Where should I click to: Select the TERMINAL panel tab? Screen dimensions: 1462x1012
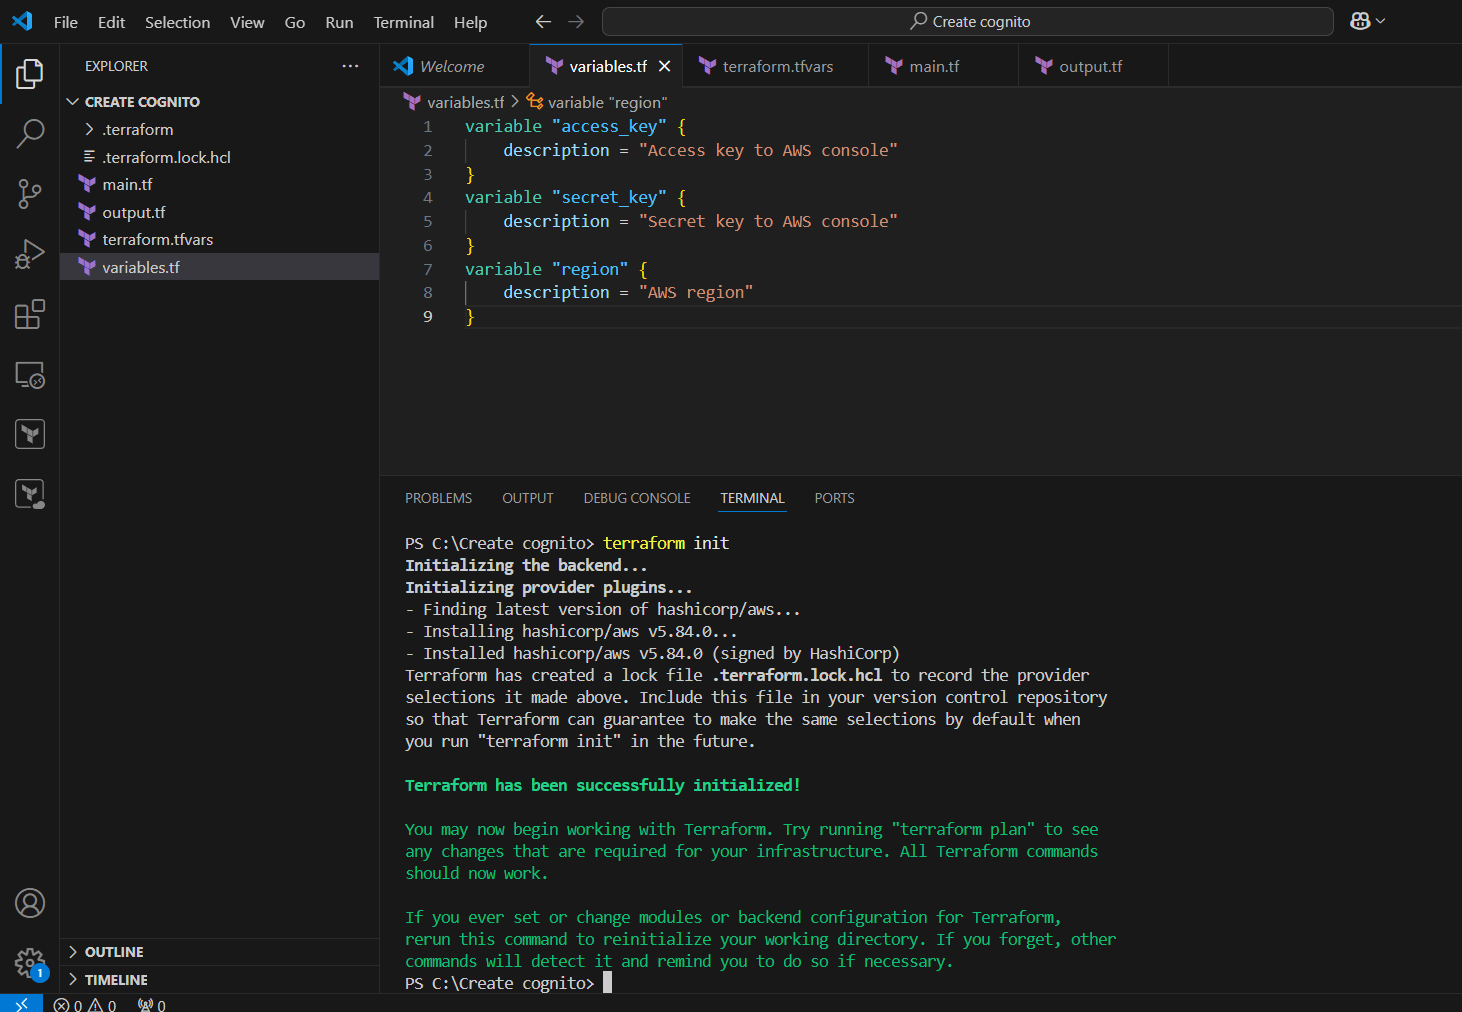coord(752,498)
